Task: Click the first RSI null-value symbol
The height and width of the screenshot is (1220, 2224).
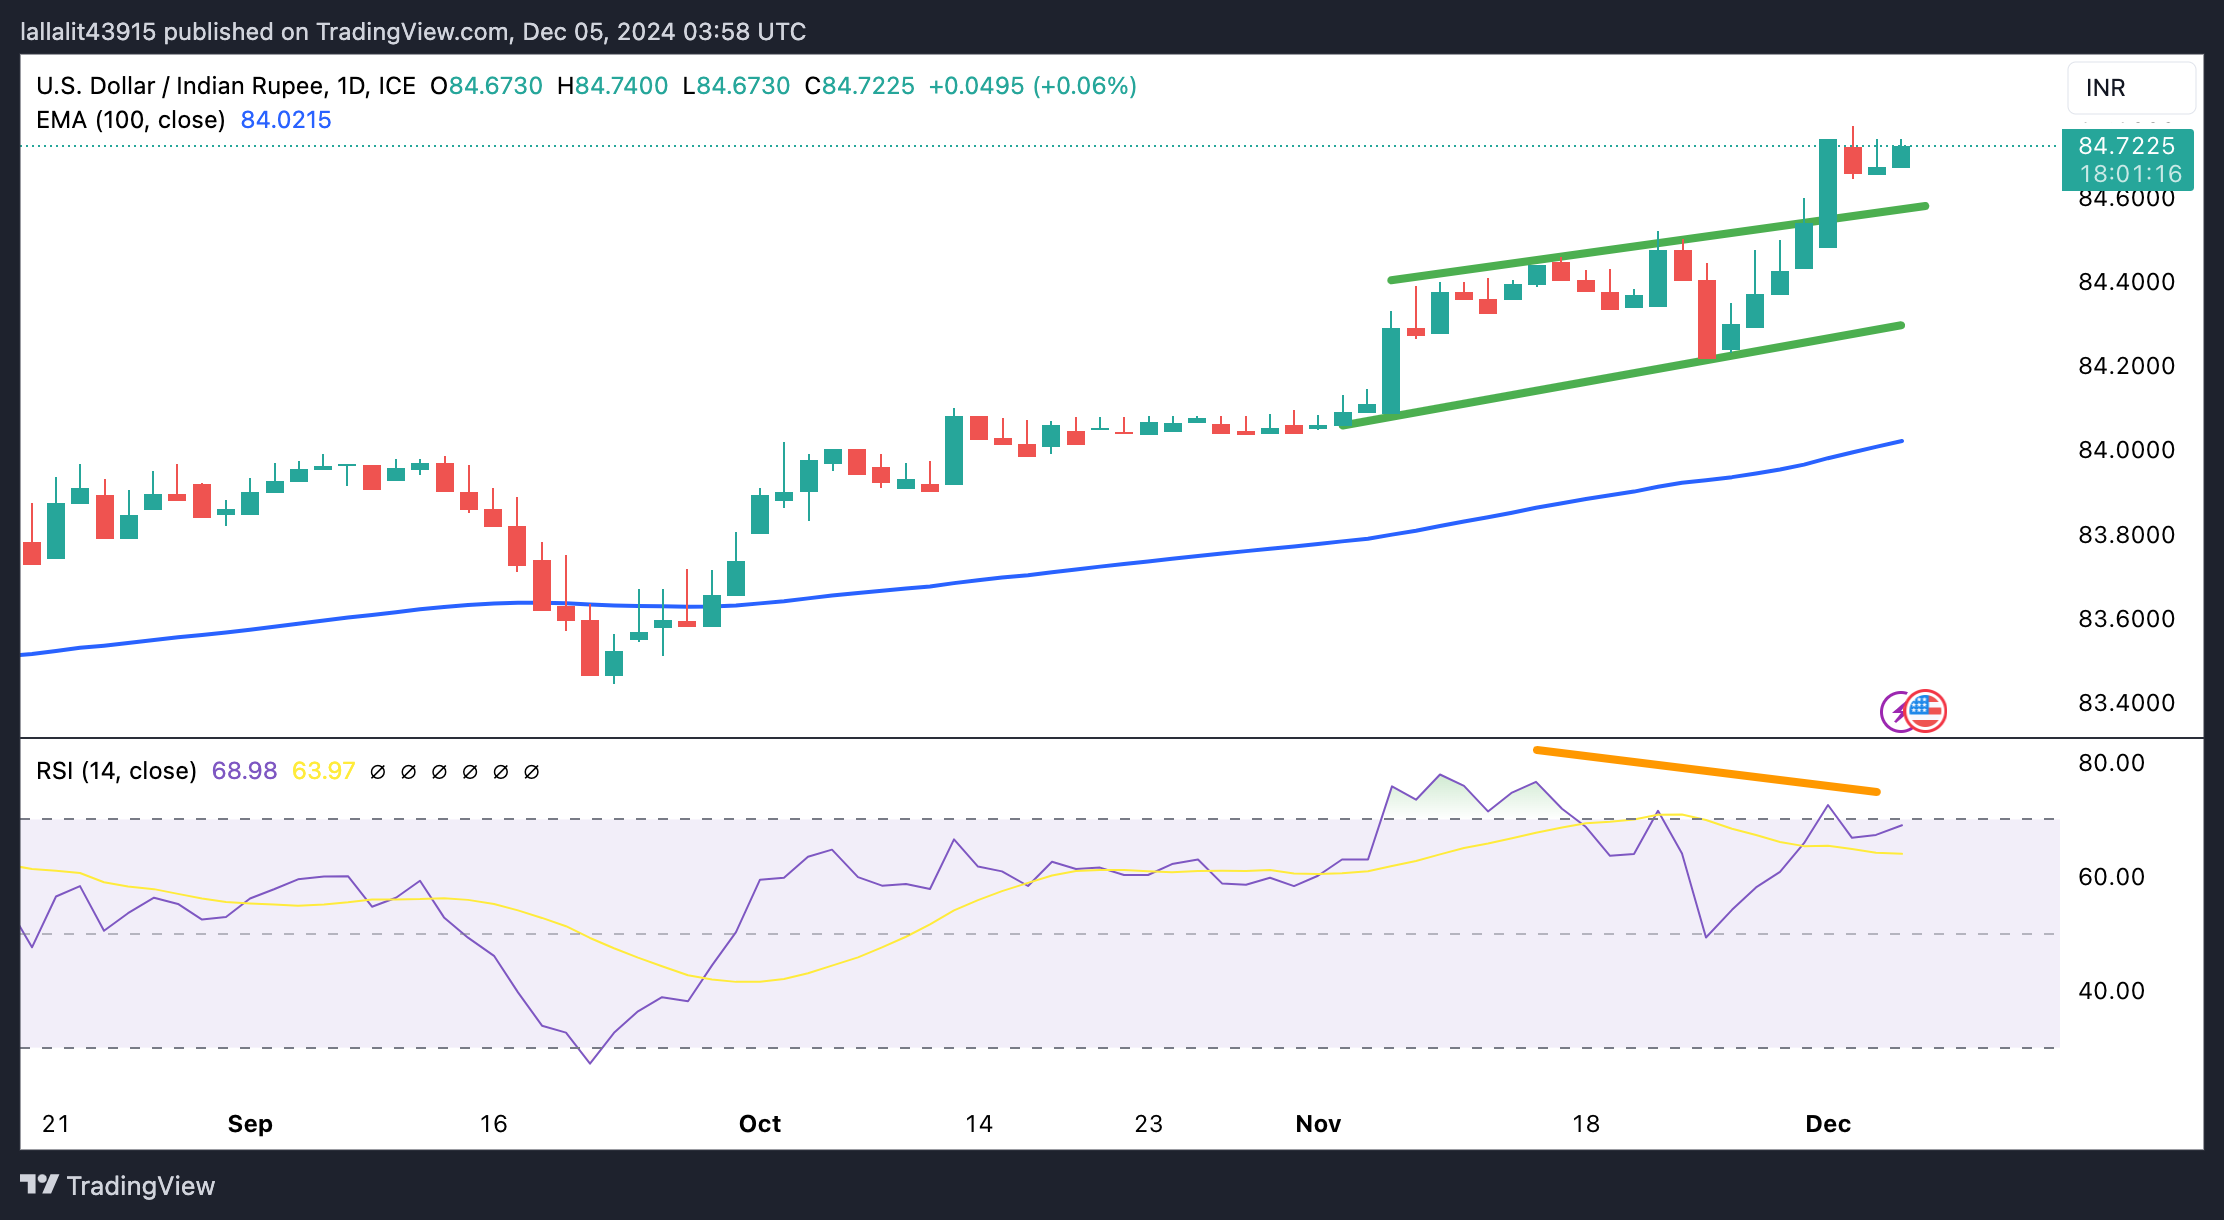Action: 378,772
